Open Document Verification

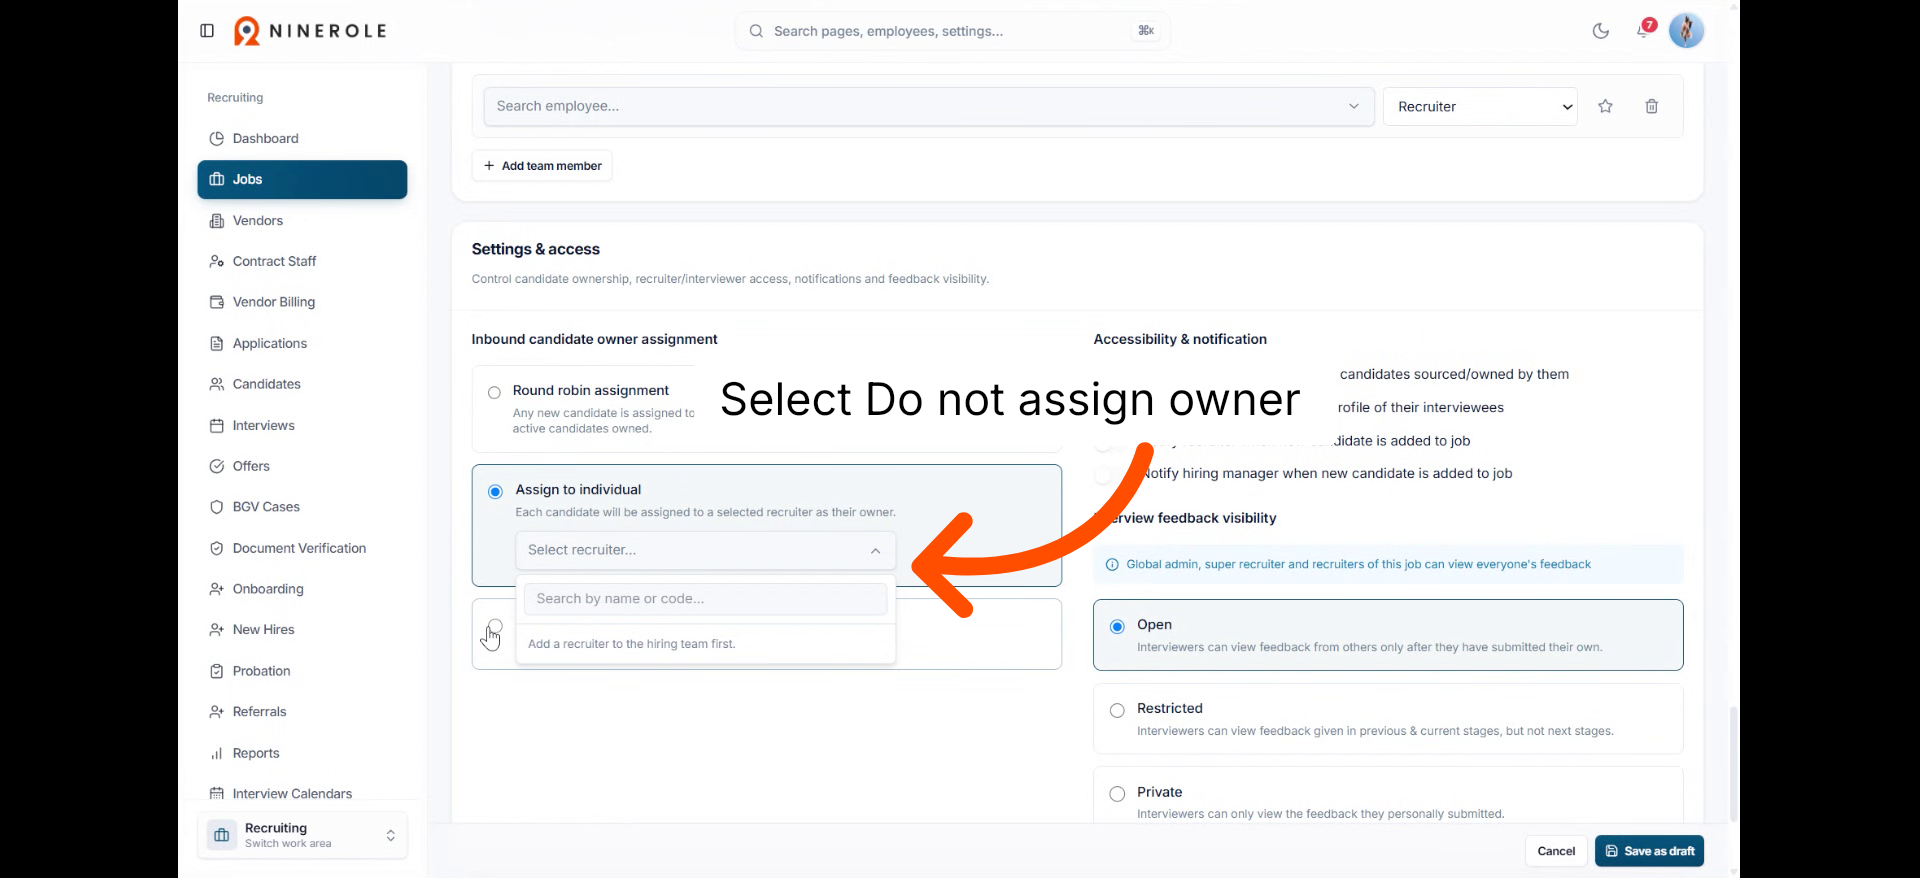click(x=302, y=548)
